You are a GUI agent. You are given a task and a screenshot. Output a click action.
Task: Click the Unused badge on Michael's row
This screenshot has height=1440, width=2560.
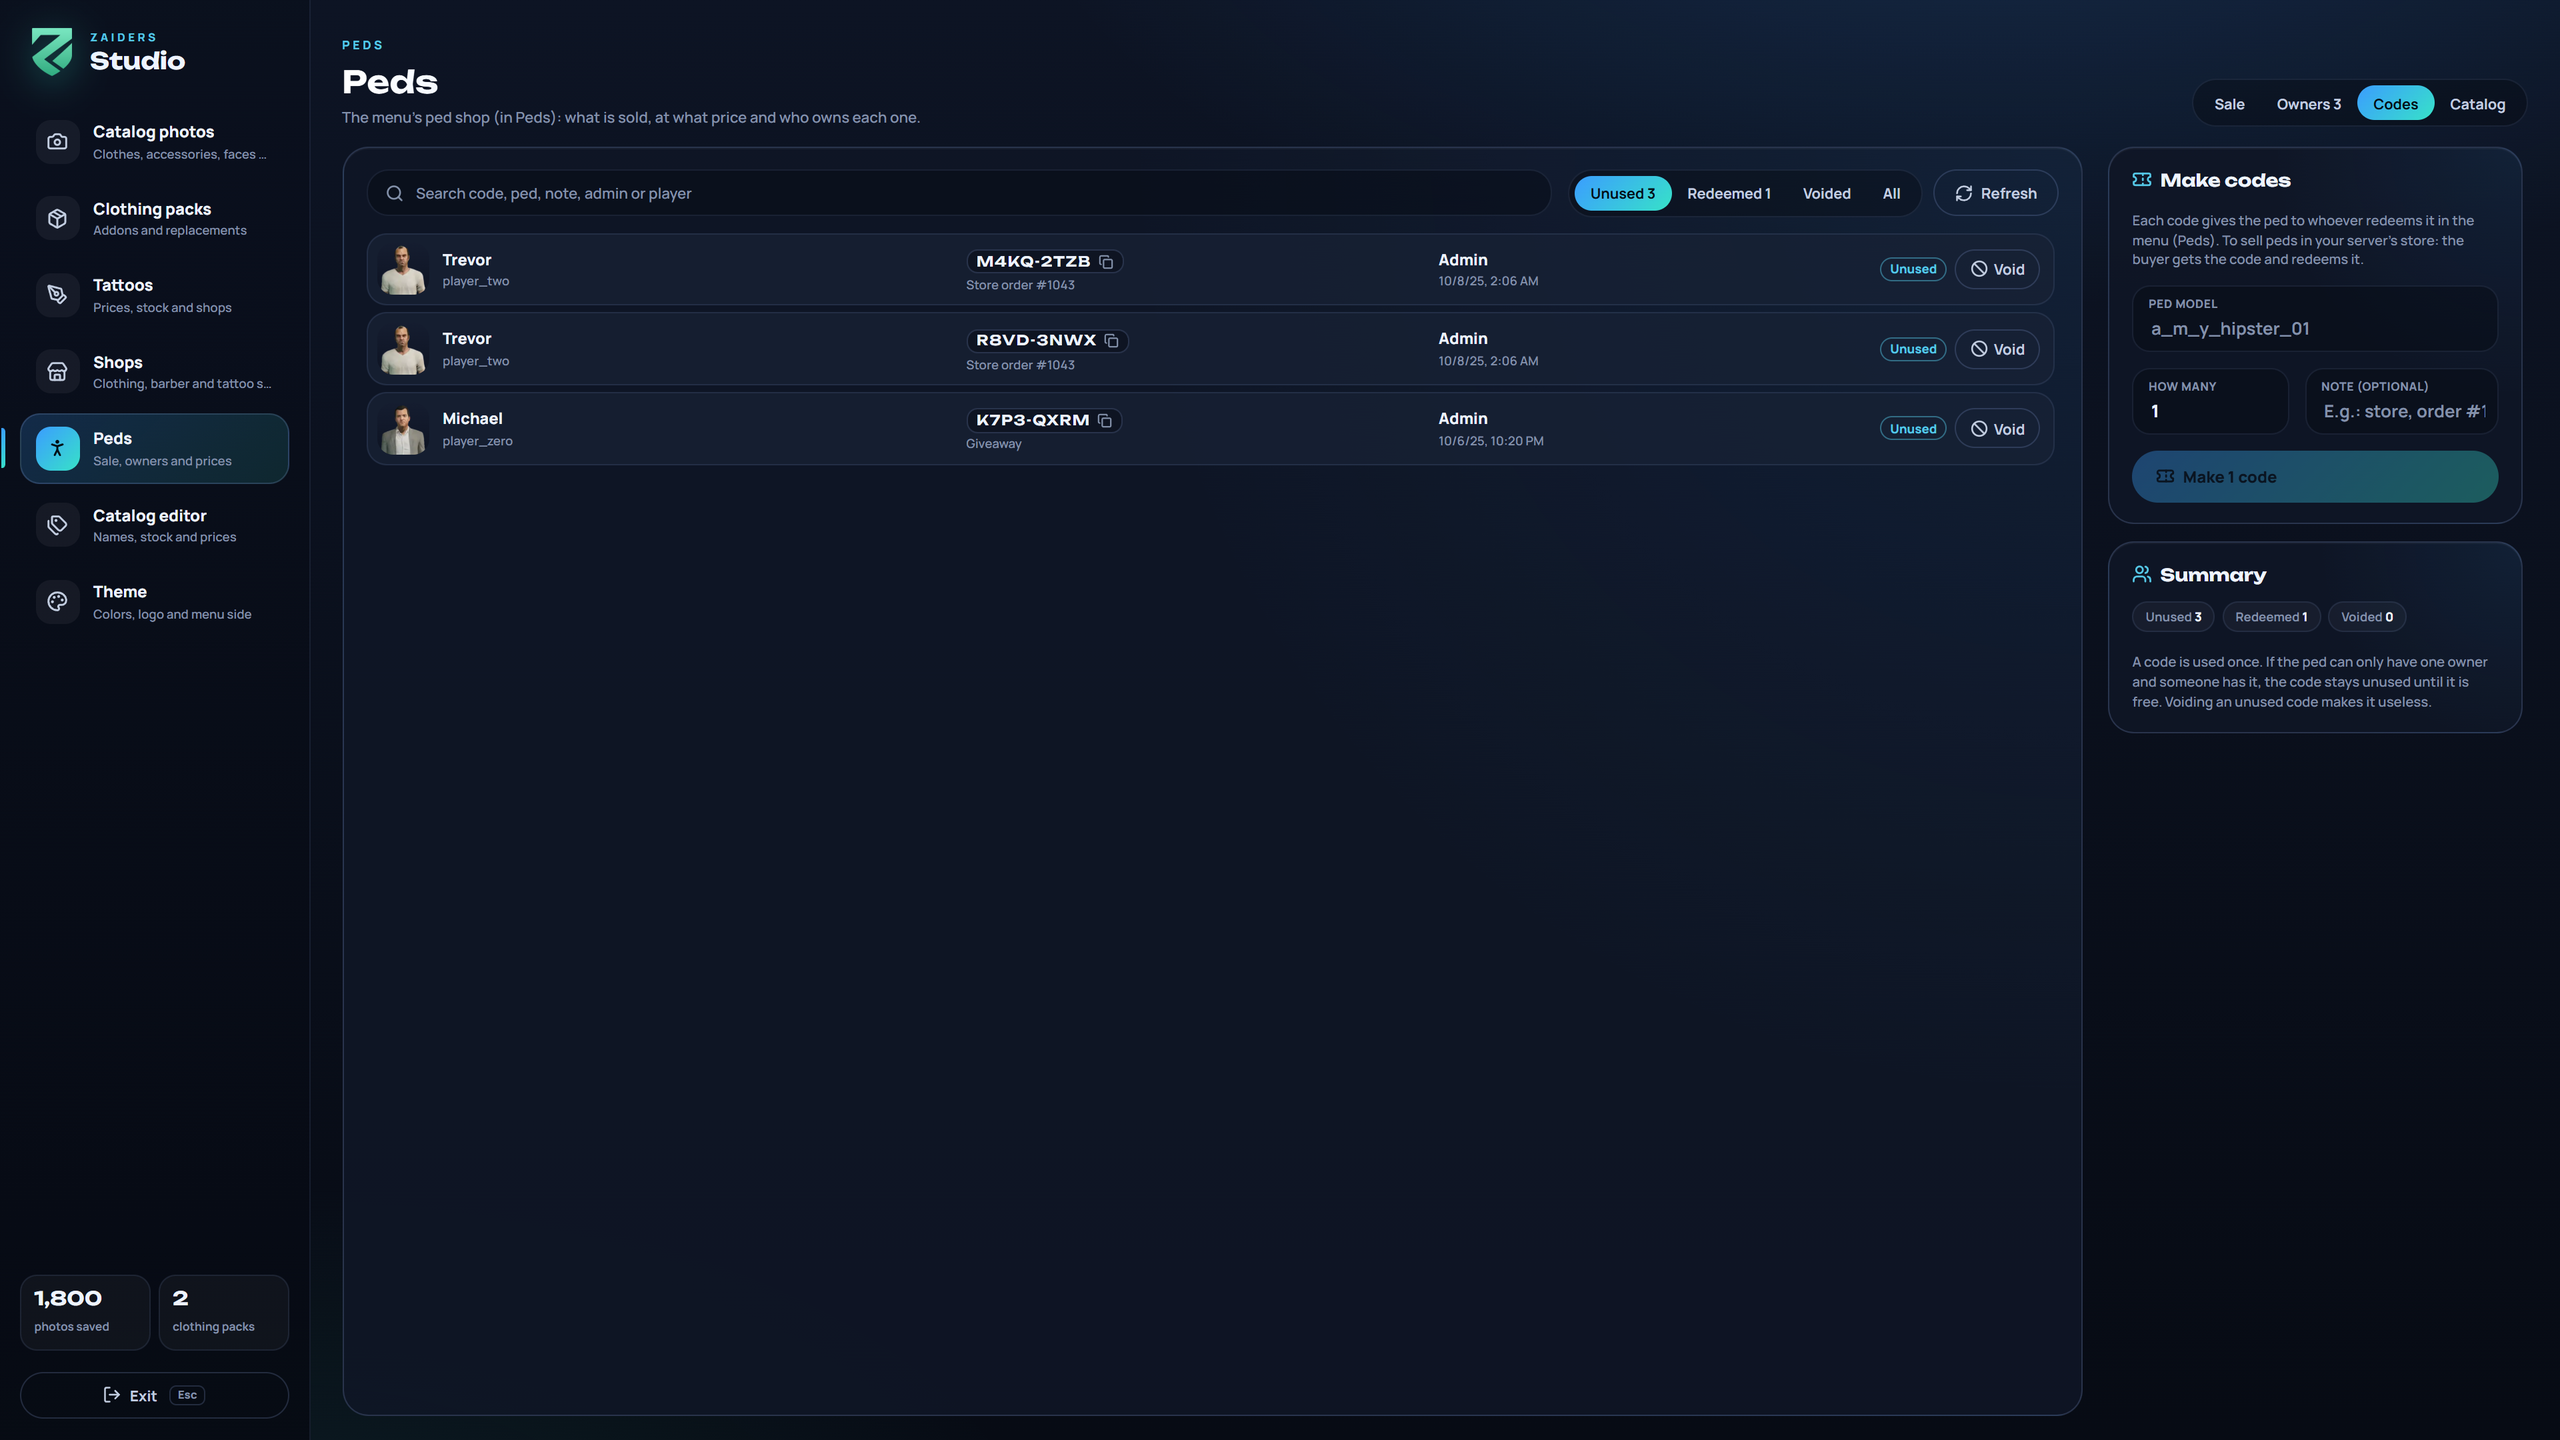tap(1912, 429)
